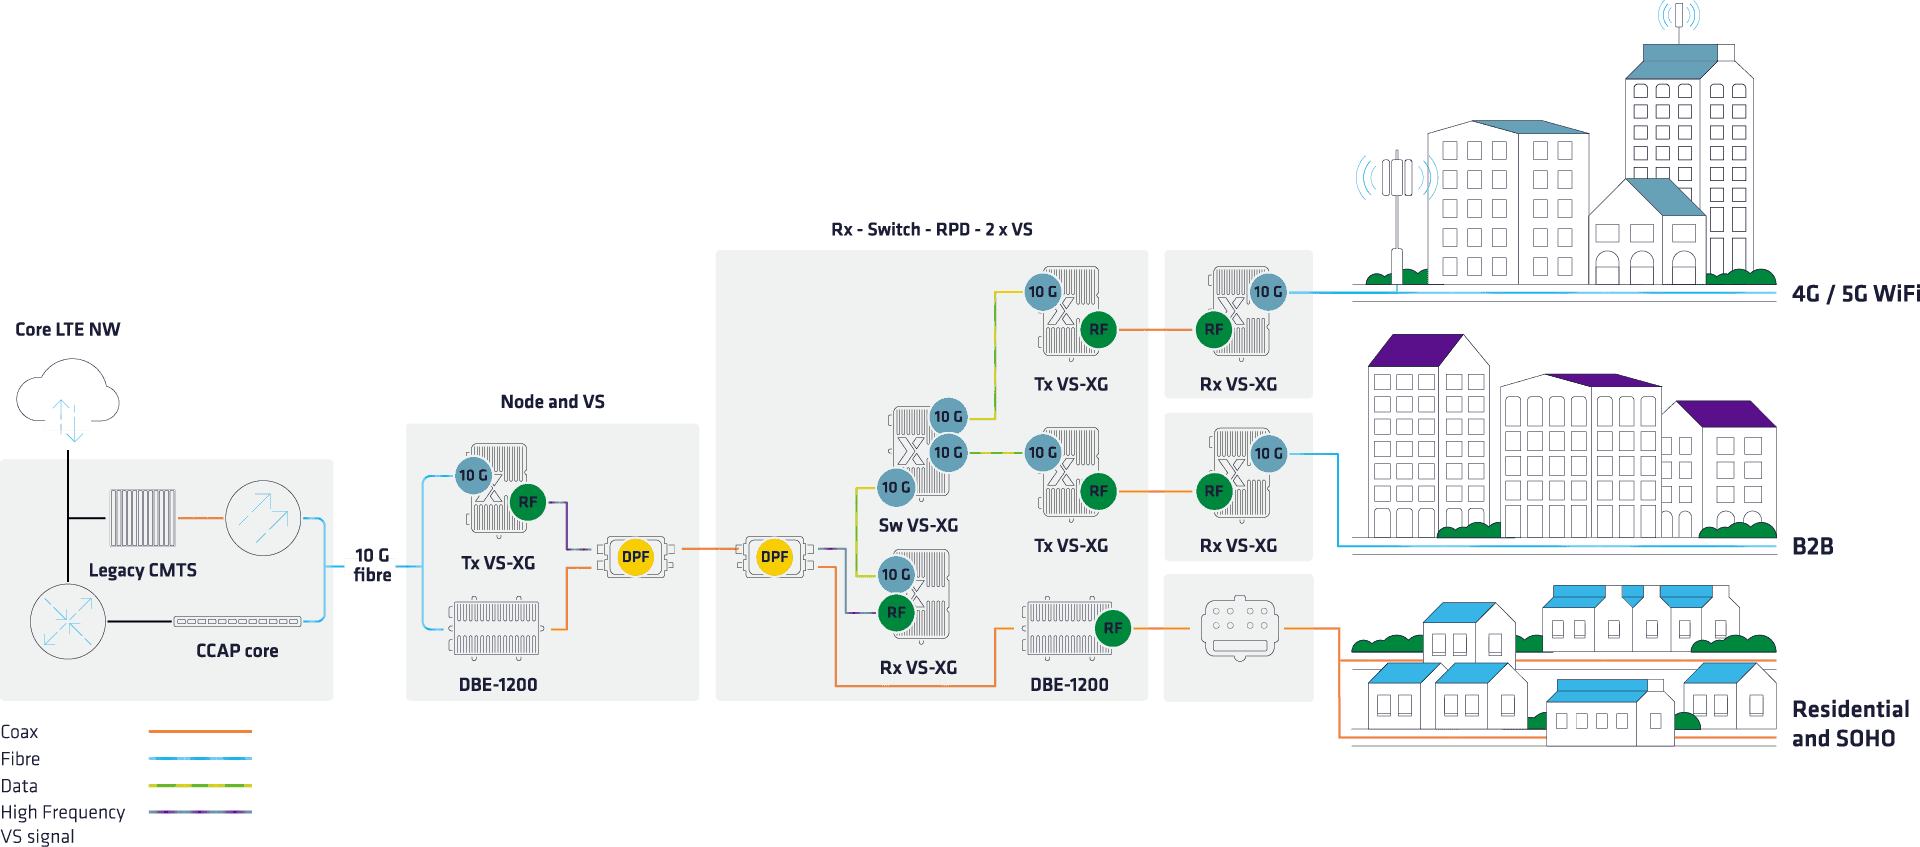Select the lowest 10 G badge on Sw VS-XG
Image resolution: width=1920 pixels, height=847 pixels.
click(x=896, y=488)
